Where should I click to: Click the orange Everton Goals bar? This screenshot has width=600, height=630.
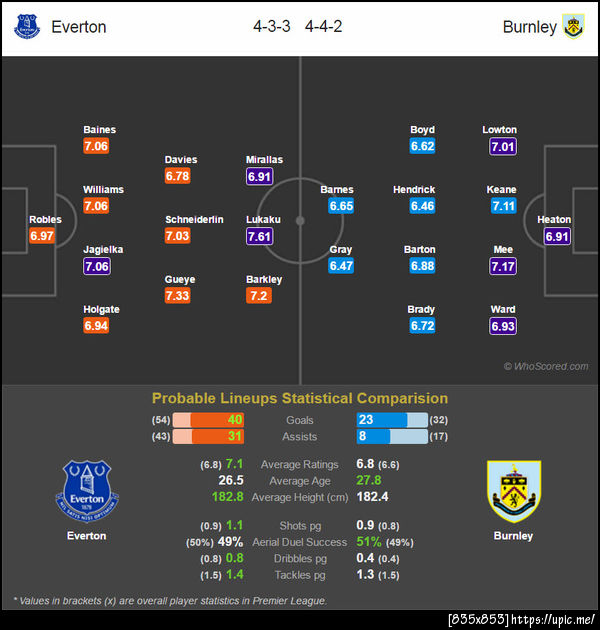pos(219,420)
